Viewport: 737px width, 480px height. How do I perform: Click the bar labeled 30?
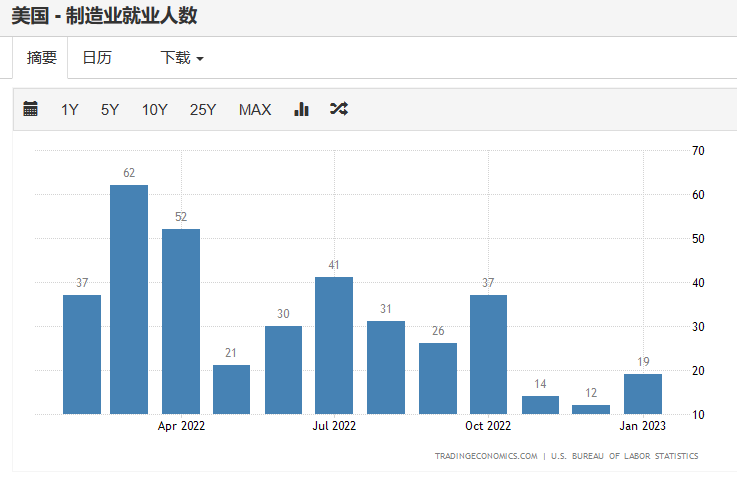(283, 370)
